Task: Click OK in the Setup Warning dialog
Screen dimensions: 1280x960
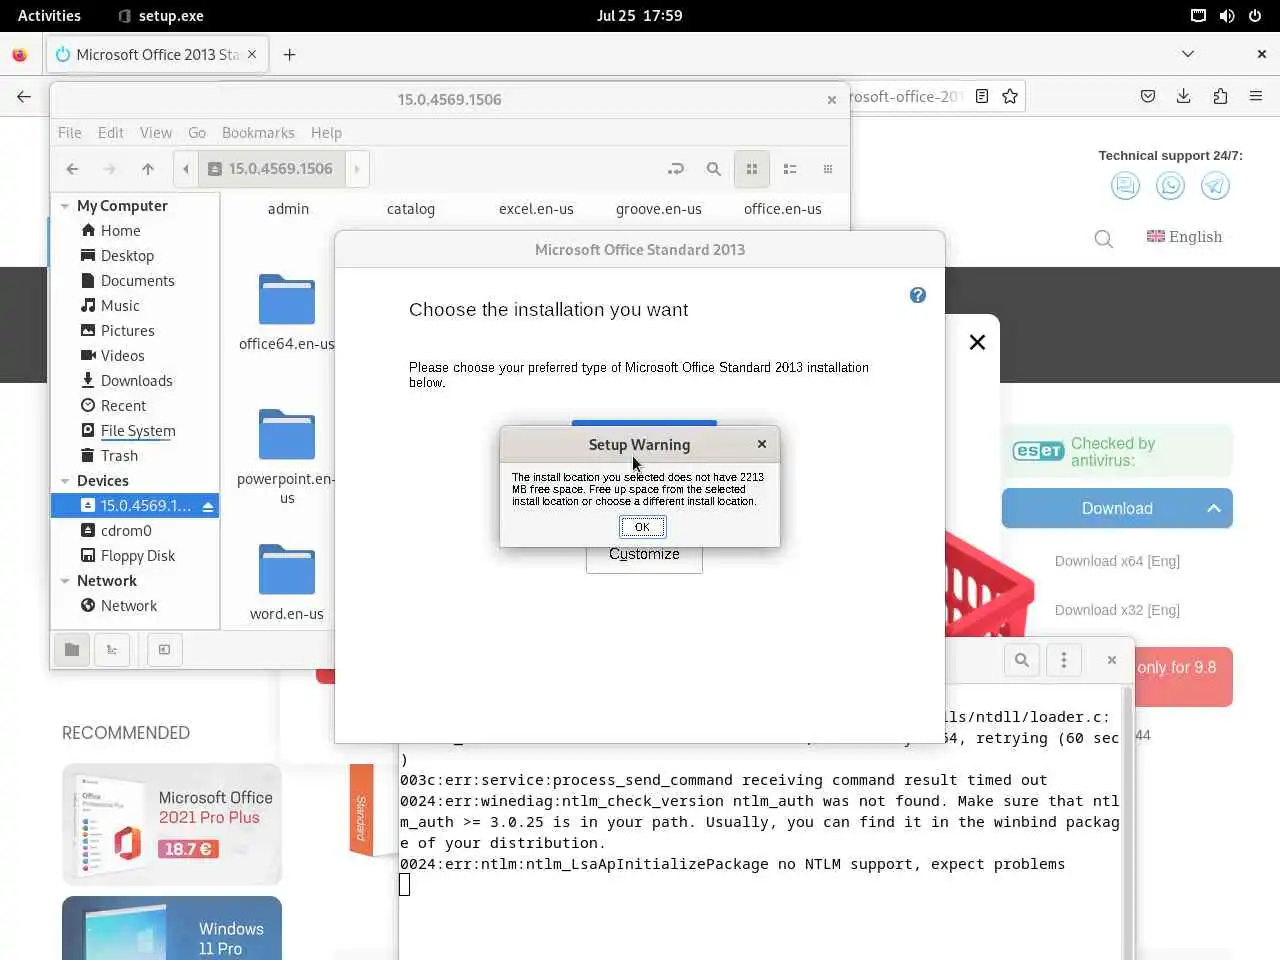Action: [642, 527]
